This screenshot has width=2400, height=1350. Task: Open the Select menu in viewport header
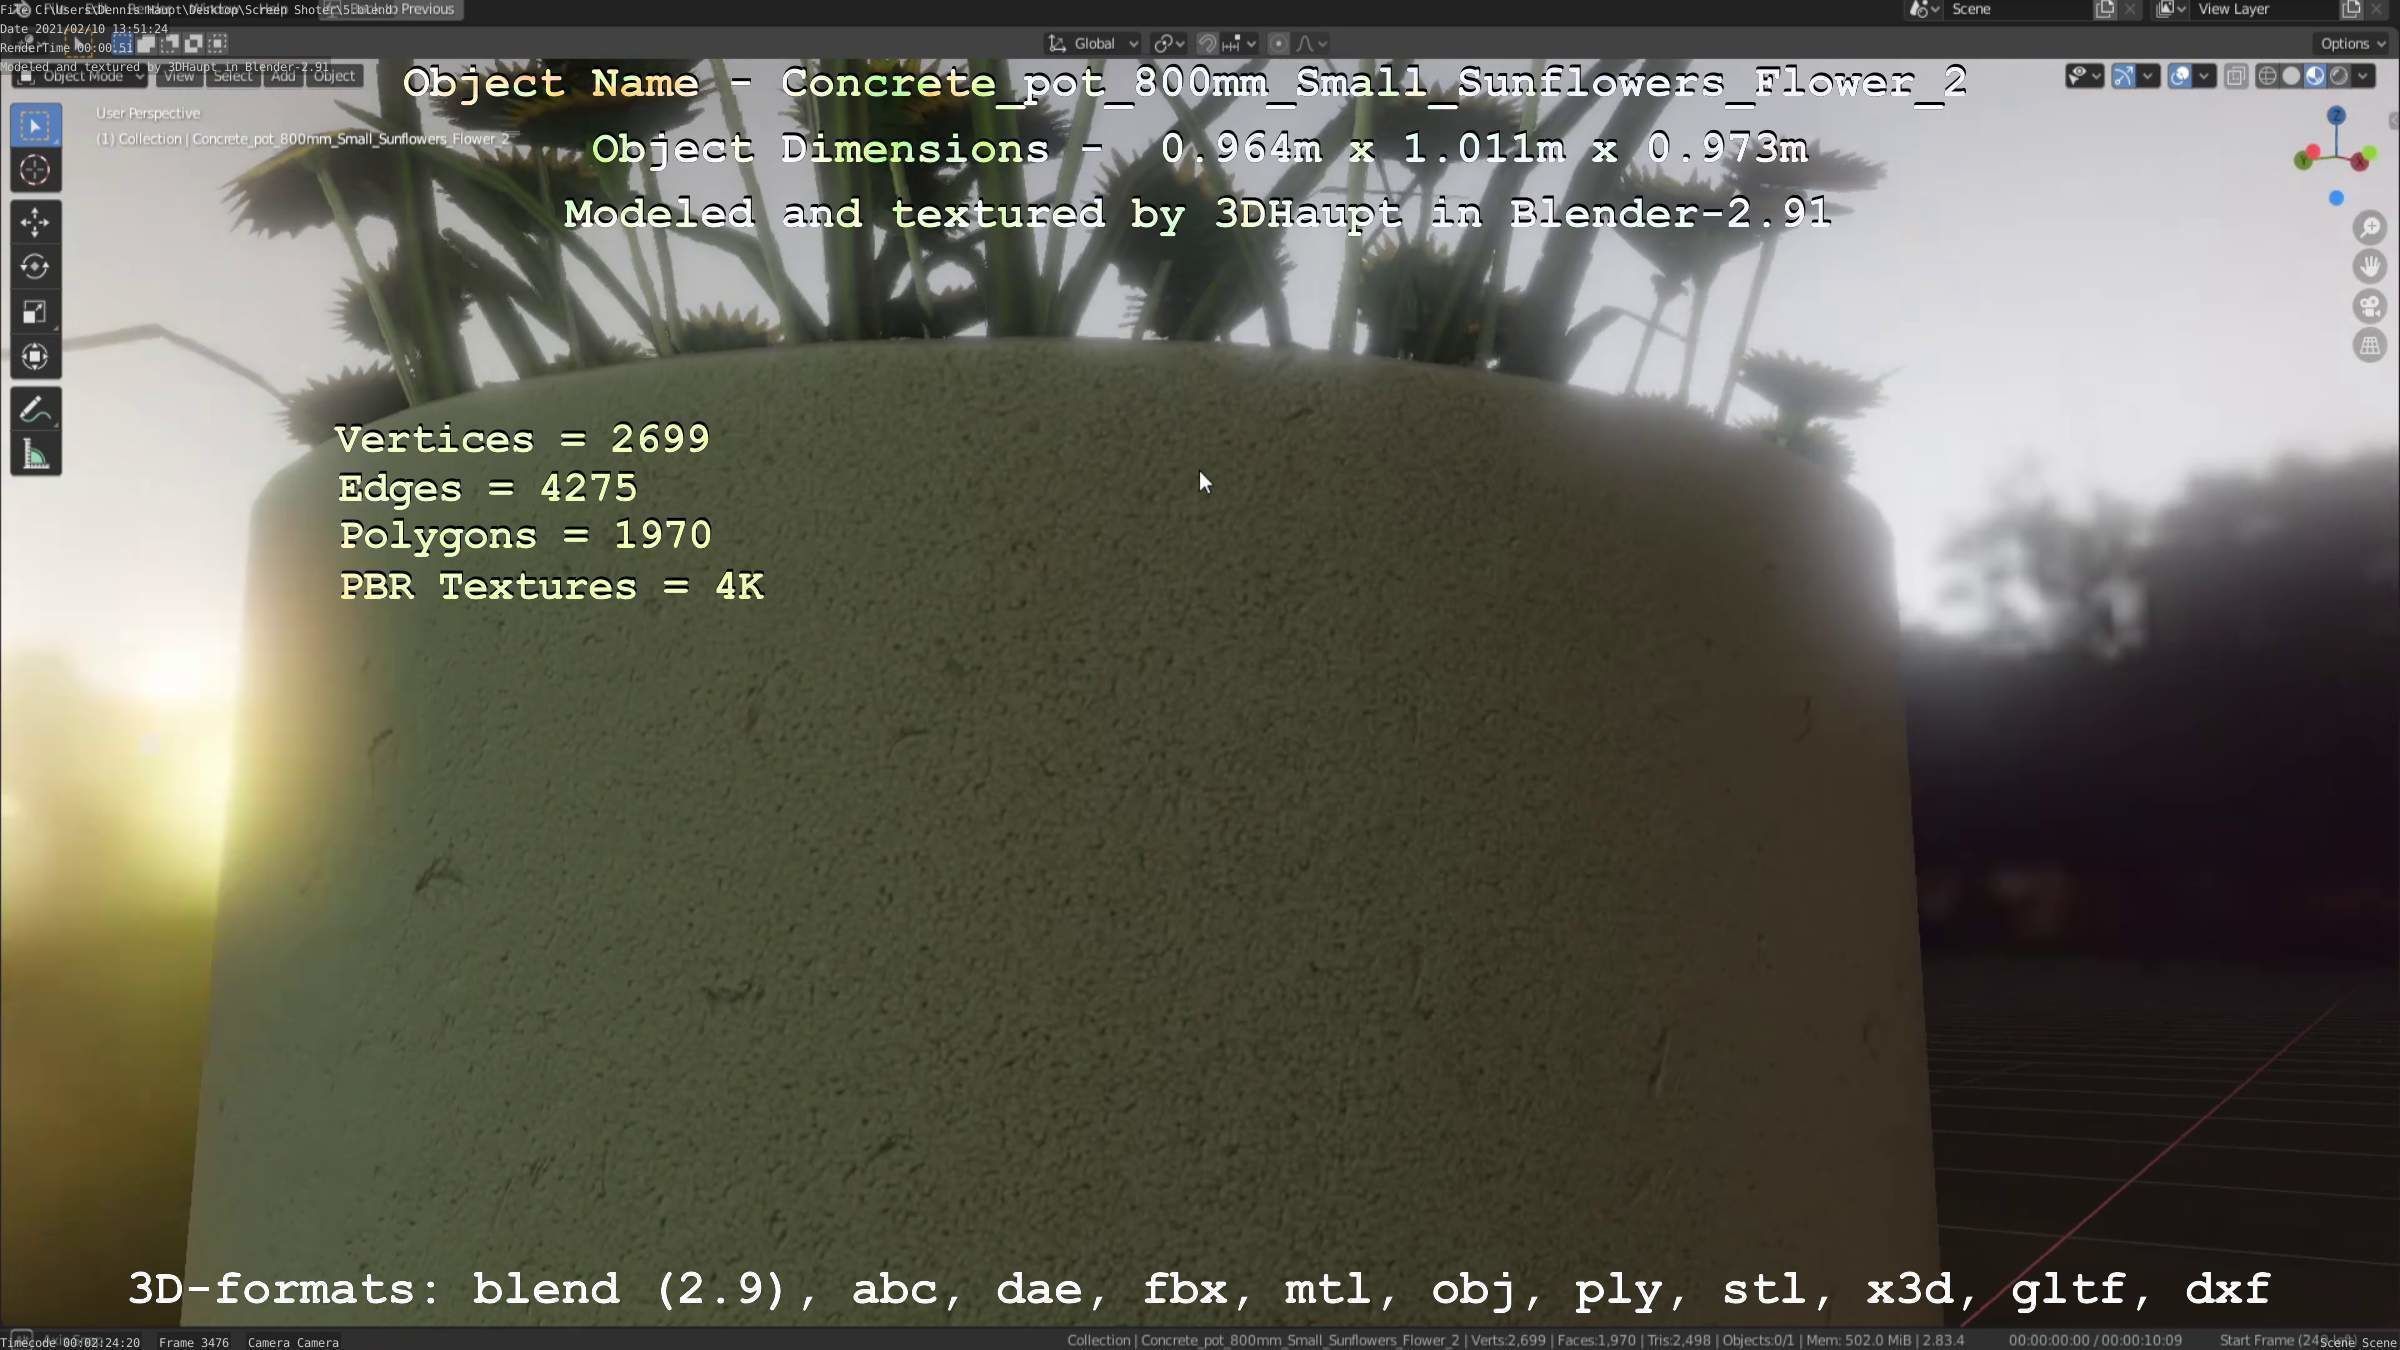point(234,76)
